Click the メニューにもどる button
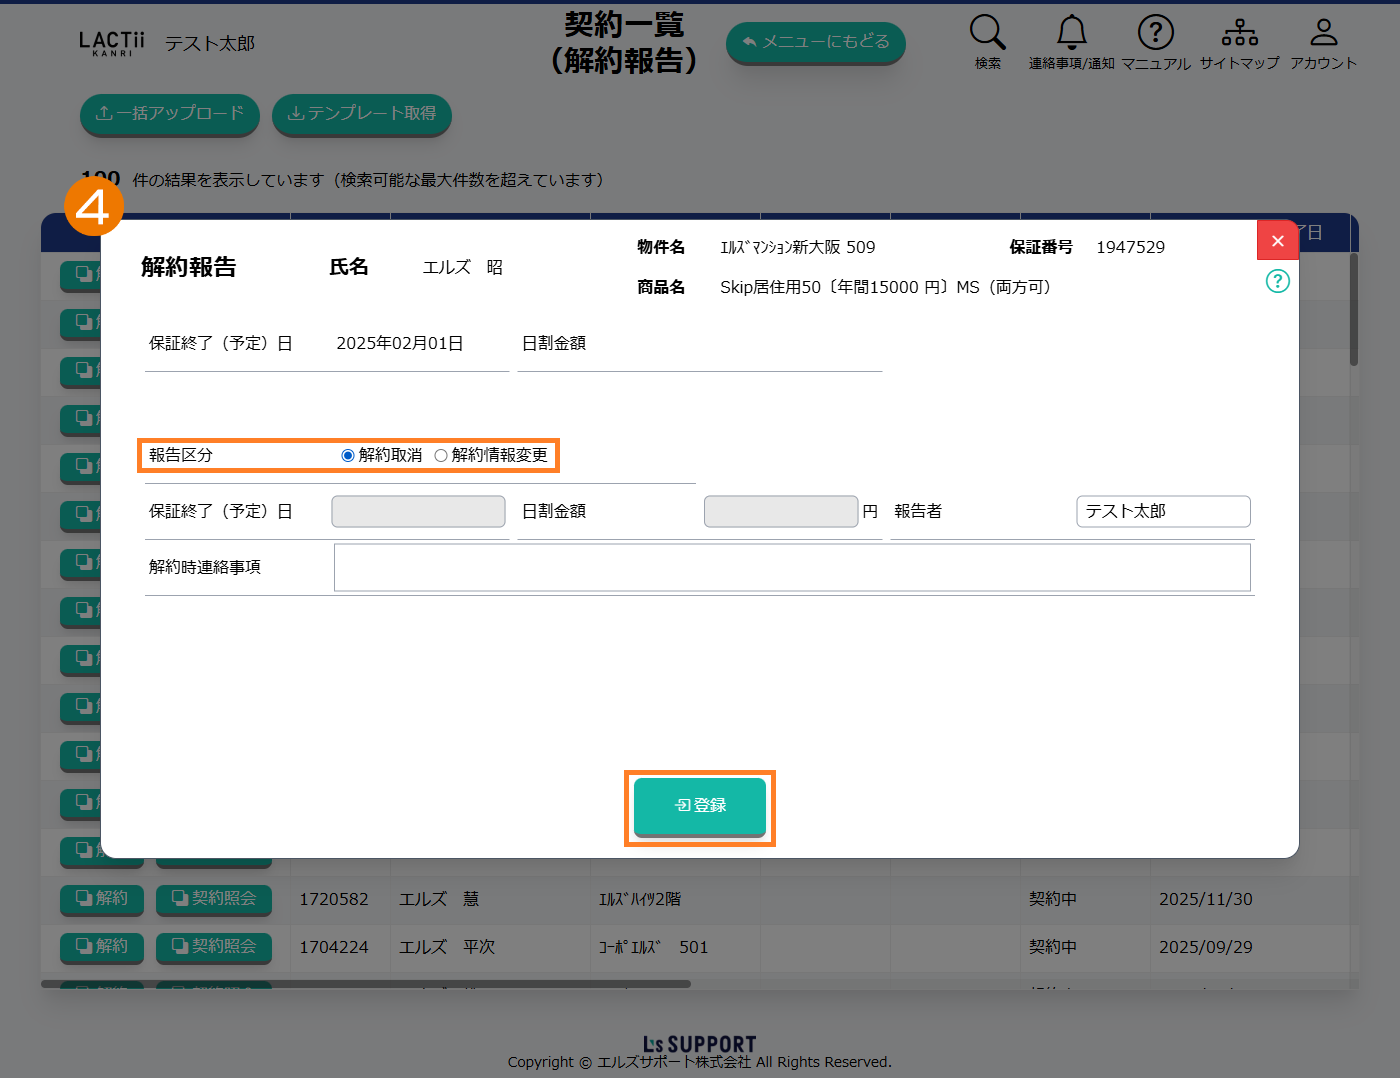1400x1078 pixels. [815, 42]
